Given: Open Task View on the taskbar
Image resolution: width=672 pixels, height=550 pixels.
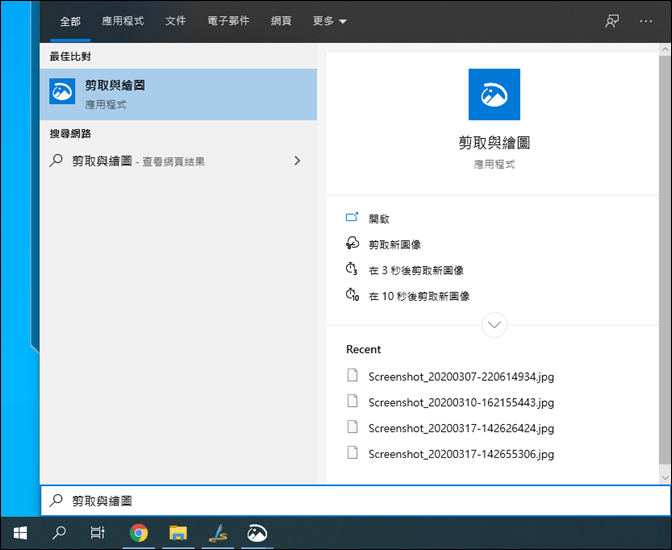Looking at the screenshot, I should [x=97, y=533].
